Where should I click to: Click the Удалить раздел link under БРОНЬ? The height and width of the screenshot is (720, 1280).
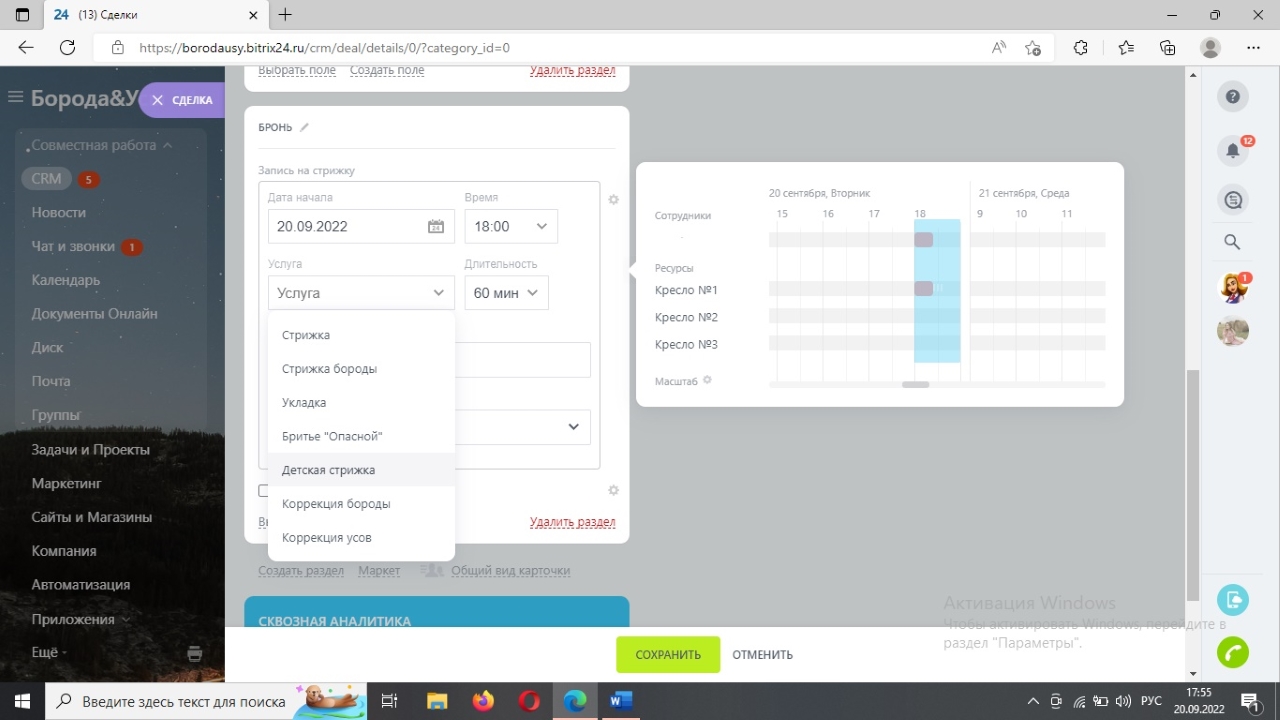573,522
